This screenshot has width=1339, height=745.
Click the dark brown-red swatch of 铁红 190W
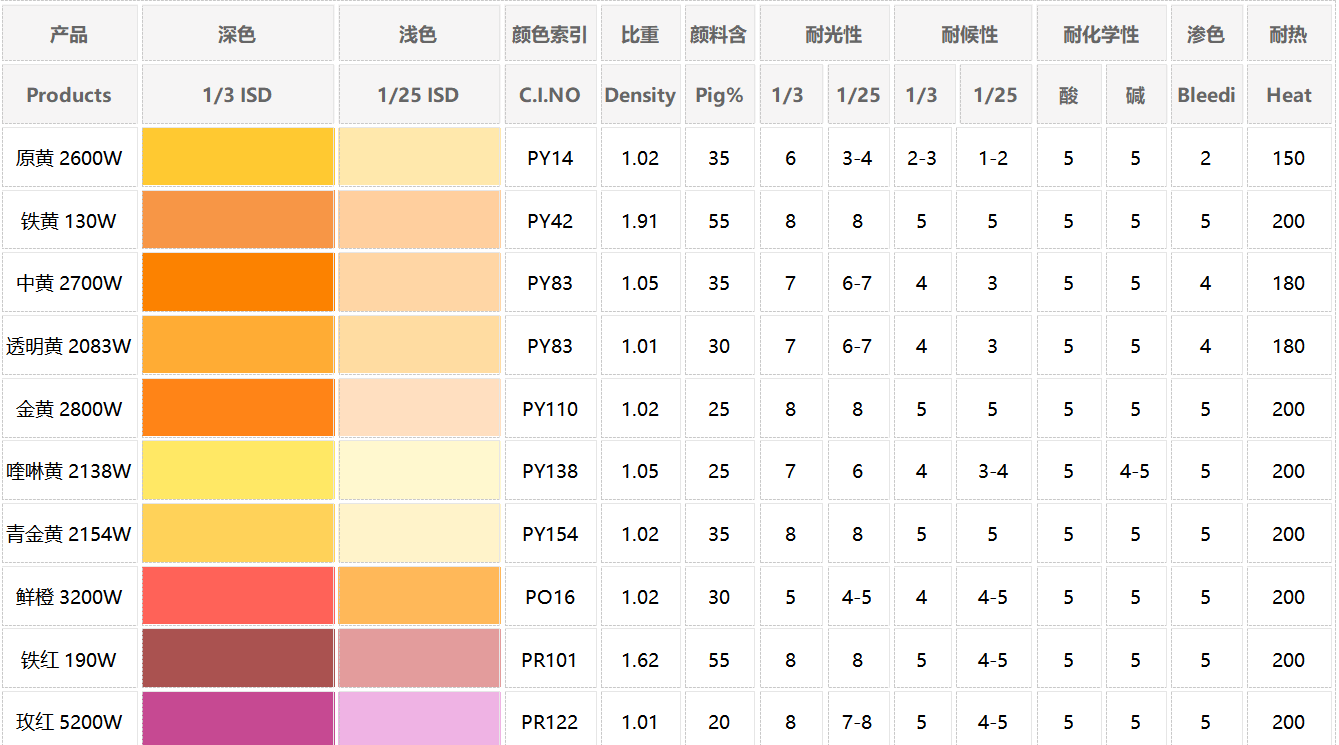[x=238, y=659]
